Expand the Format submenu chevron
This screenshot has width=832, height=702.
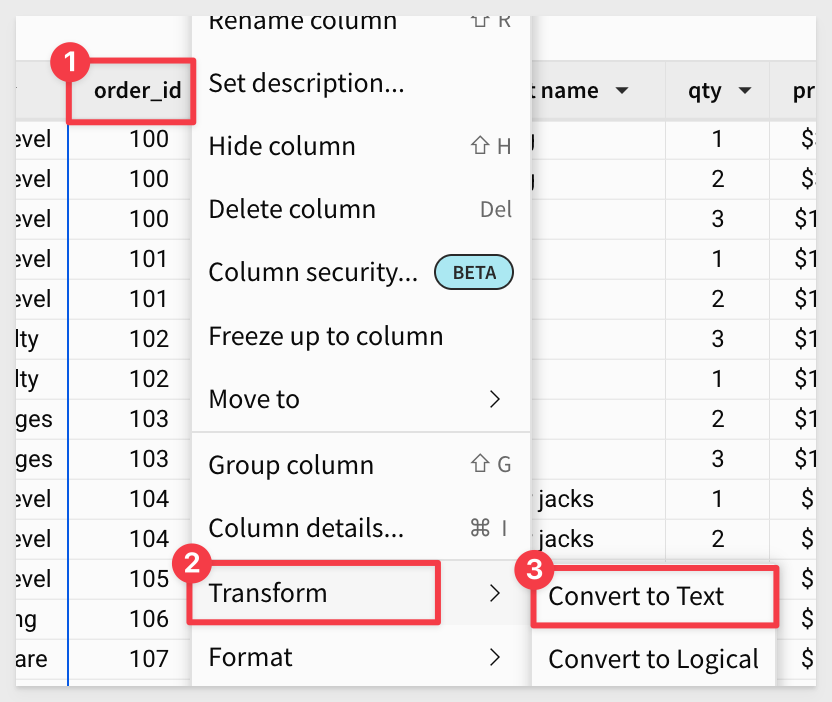point(495,657)
